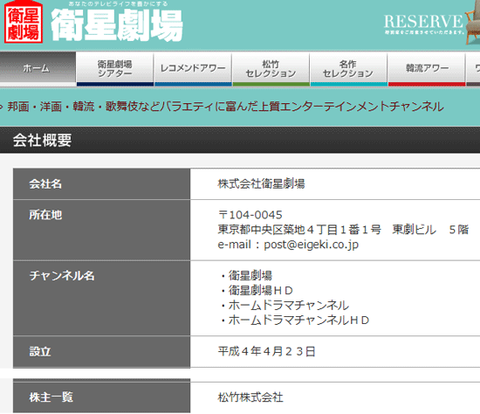Click the ・衛星劇場HD channel entry
This screenshot has height=414, width=480.
point(256,291)
